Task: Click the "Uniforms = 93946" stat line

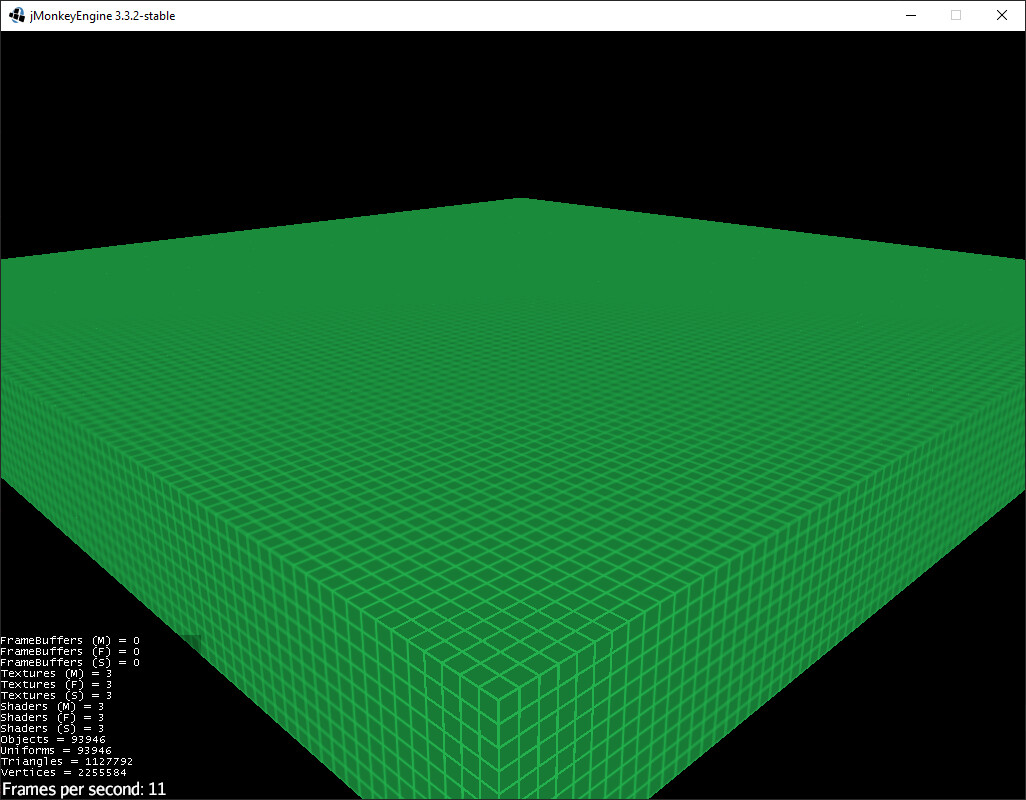Action: point(56,750)
